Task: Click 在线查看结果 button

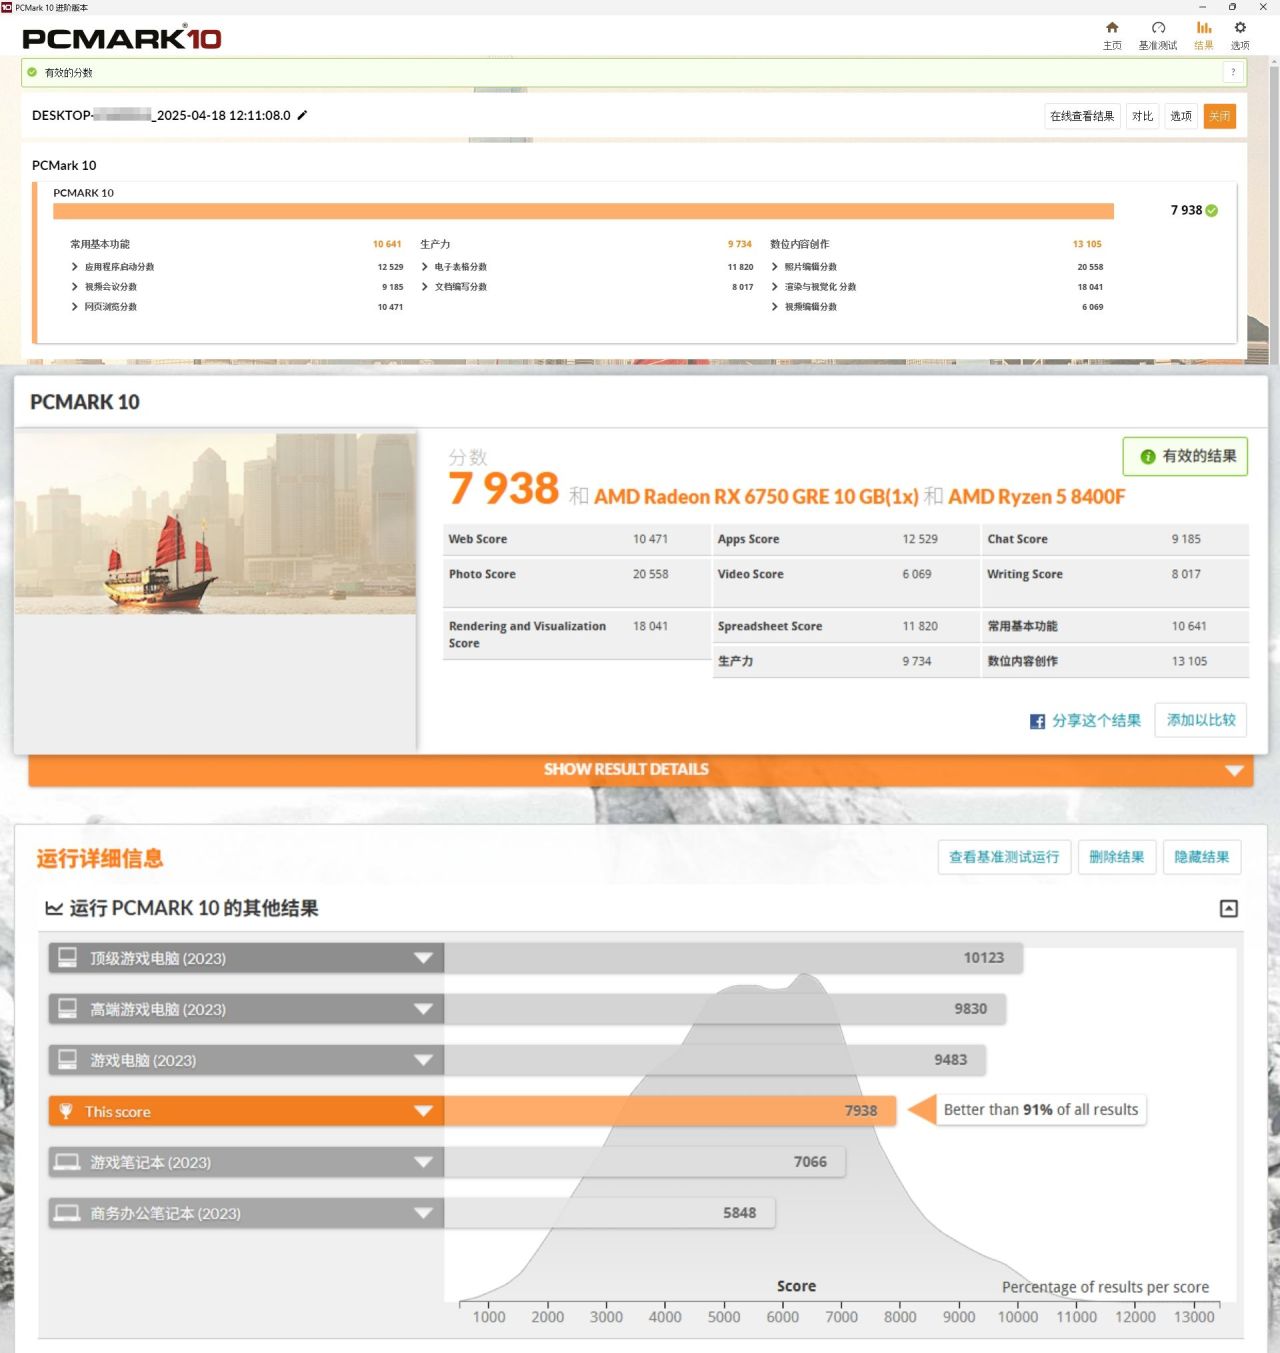Action: coord(1082,116)
